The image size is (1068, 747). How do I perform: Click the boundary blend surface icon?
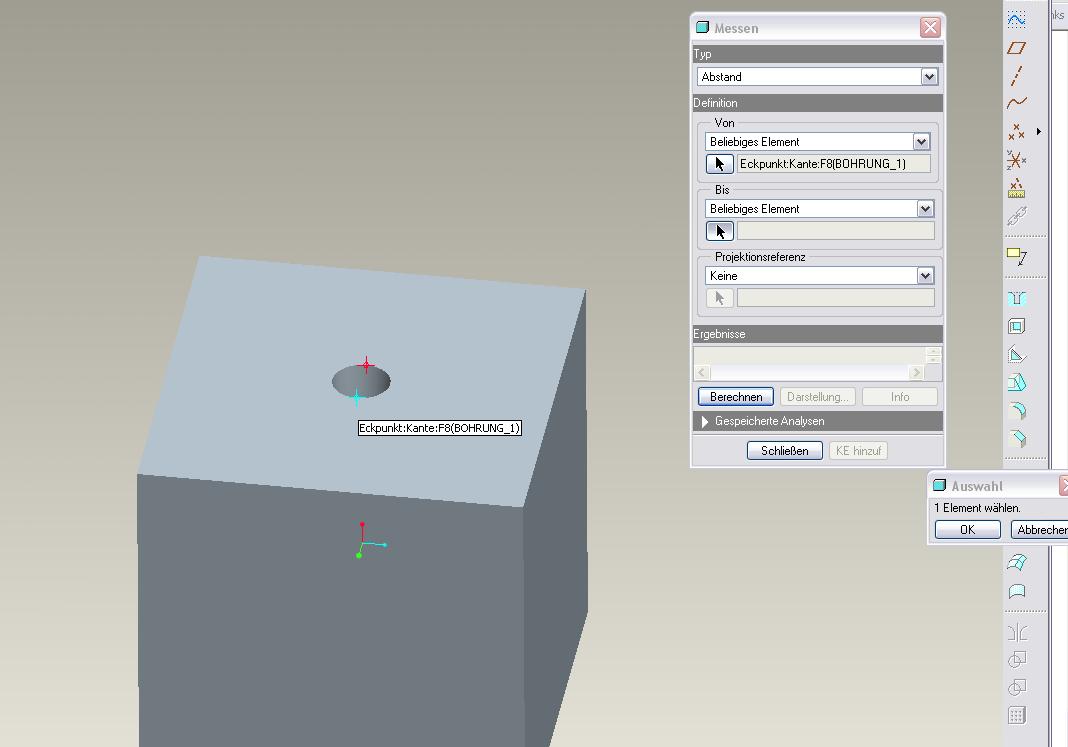[1016, 562]
